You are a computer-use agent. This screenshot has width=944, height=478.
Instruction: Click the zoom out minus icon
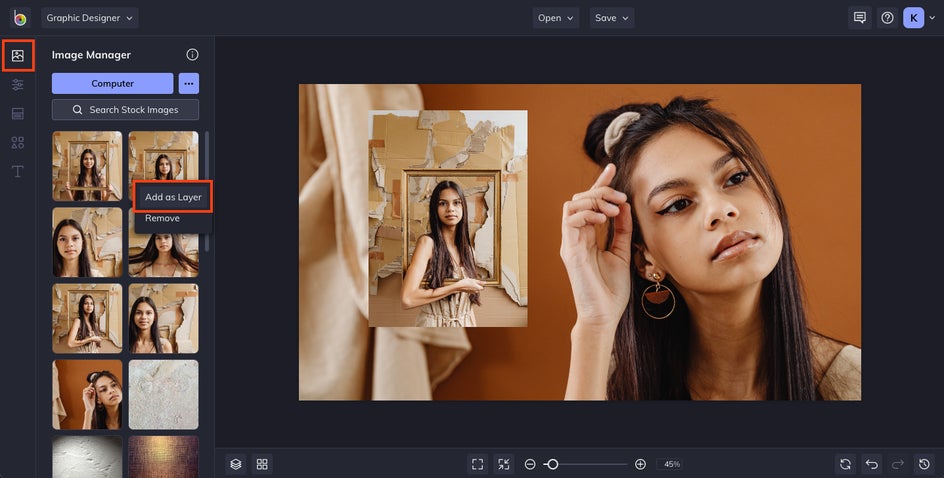point(530,464)
